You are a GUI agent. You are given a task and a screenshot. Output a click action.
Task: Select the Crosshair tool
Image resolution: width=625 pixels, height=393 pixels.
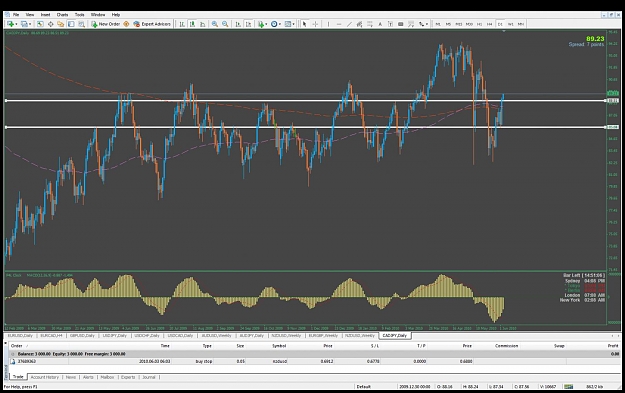(315, 24)
